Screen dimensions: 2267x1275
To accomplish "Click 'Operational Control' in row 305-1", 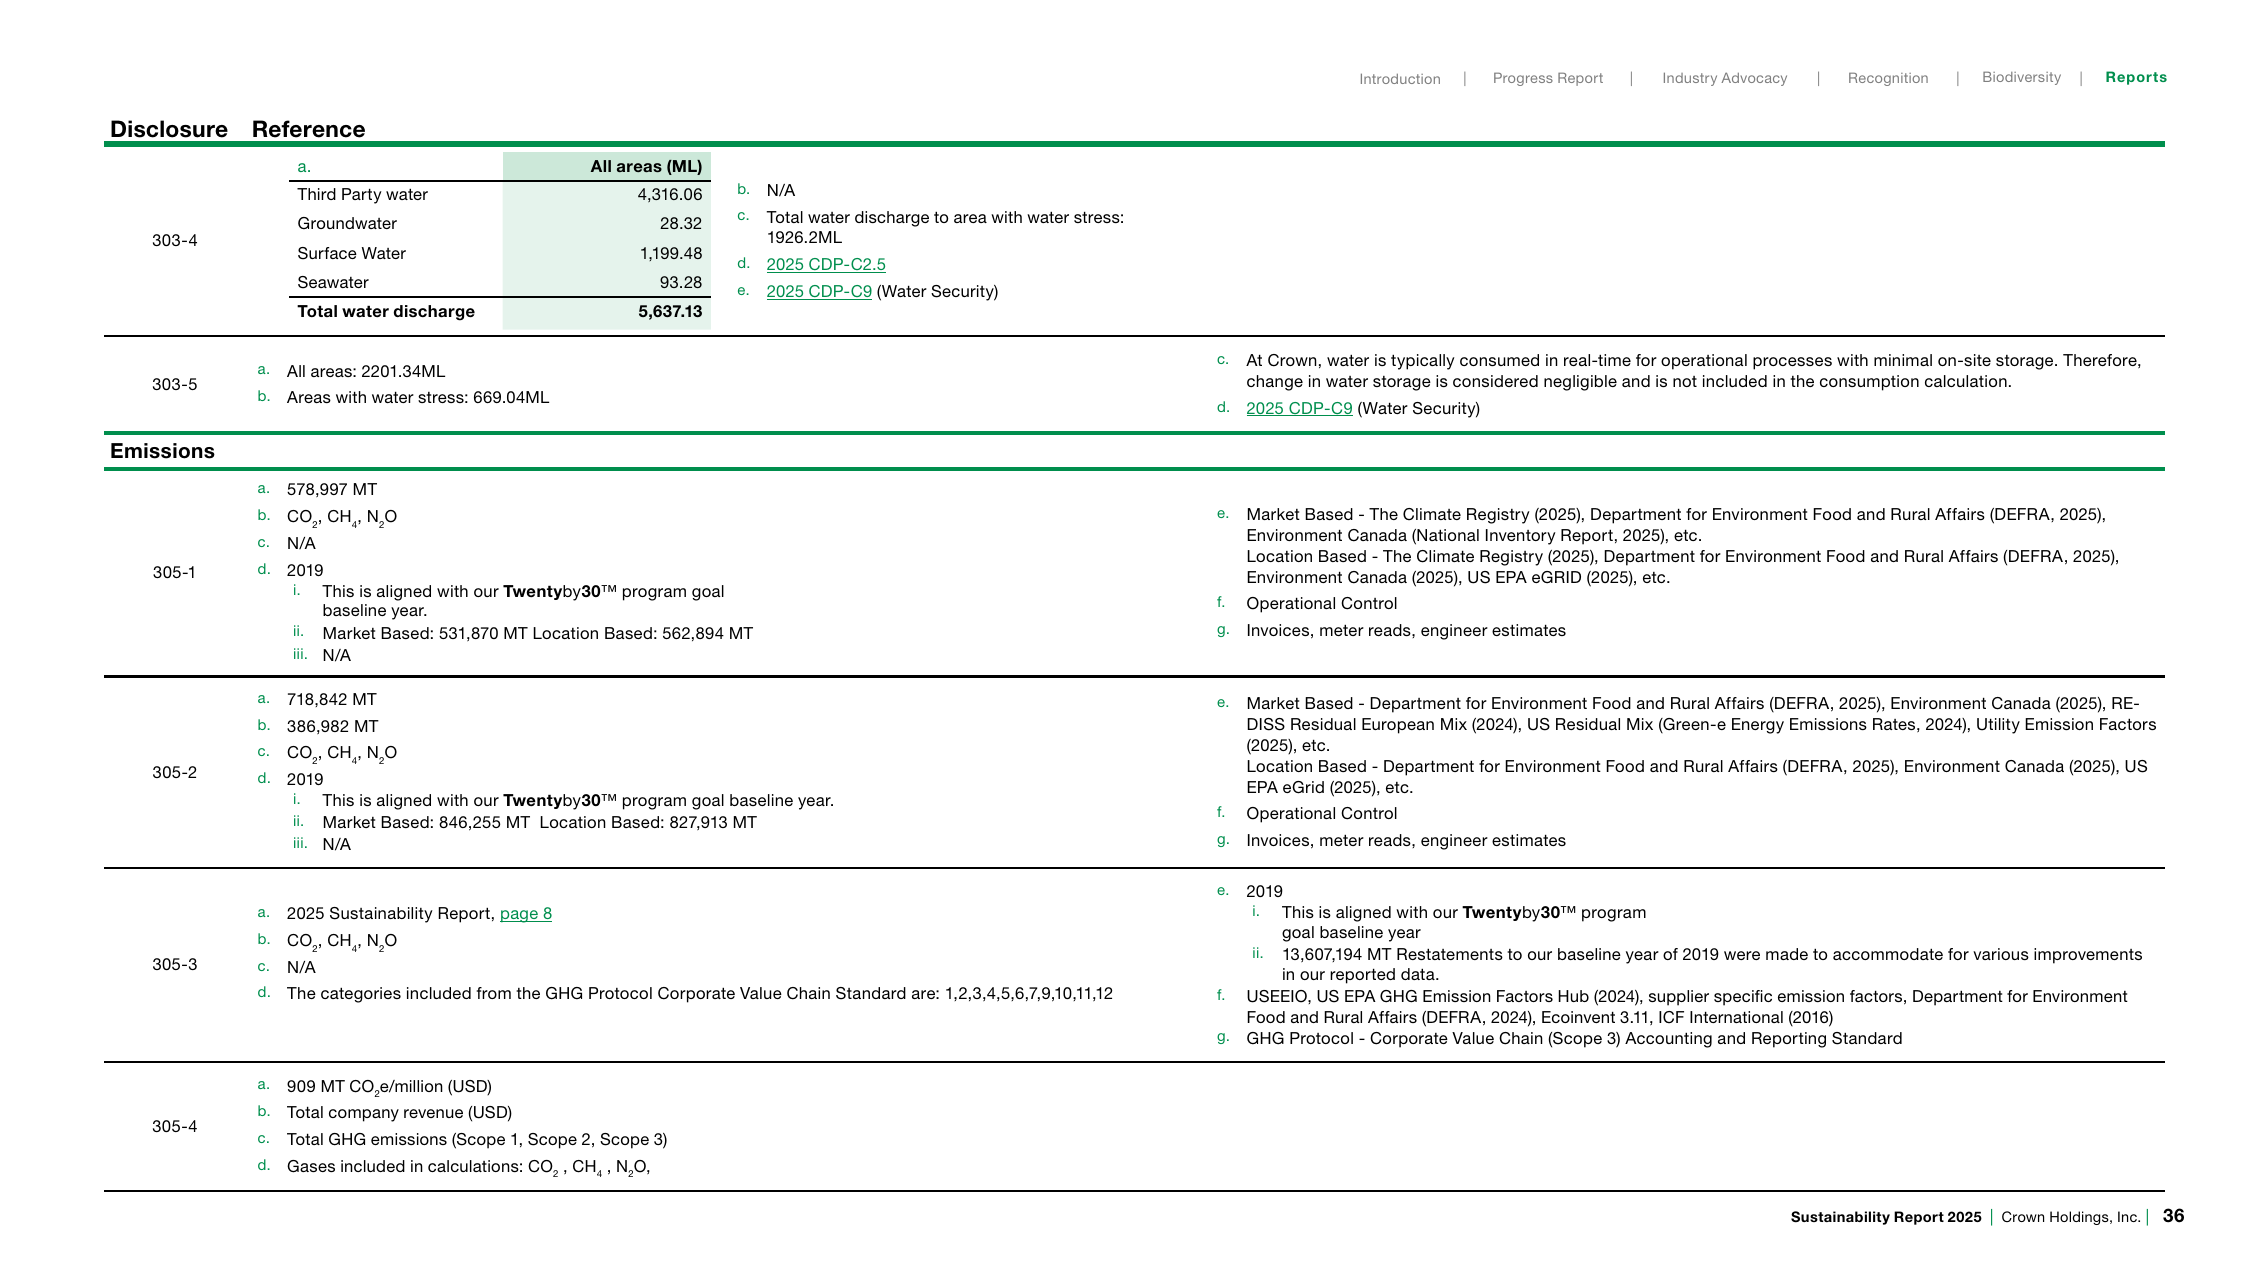I will pos(1321,603).
